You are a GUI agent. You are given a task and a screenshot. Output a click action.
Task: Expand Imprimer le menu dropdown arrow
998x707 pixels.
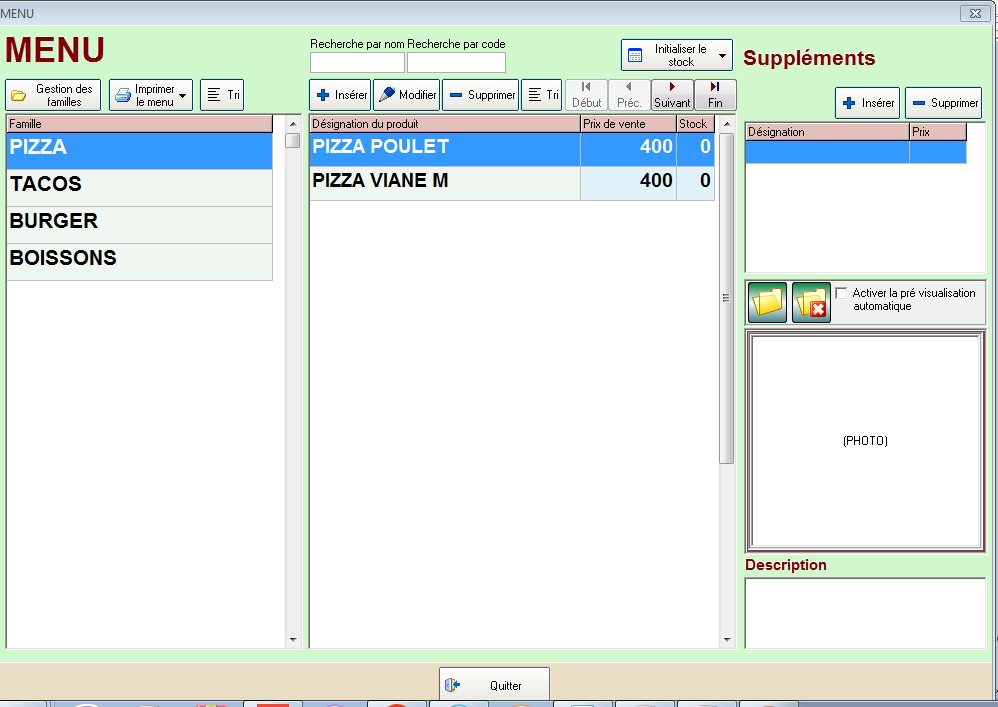pyautogui.click(x=183, y=95)
